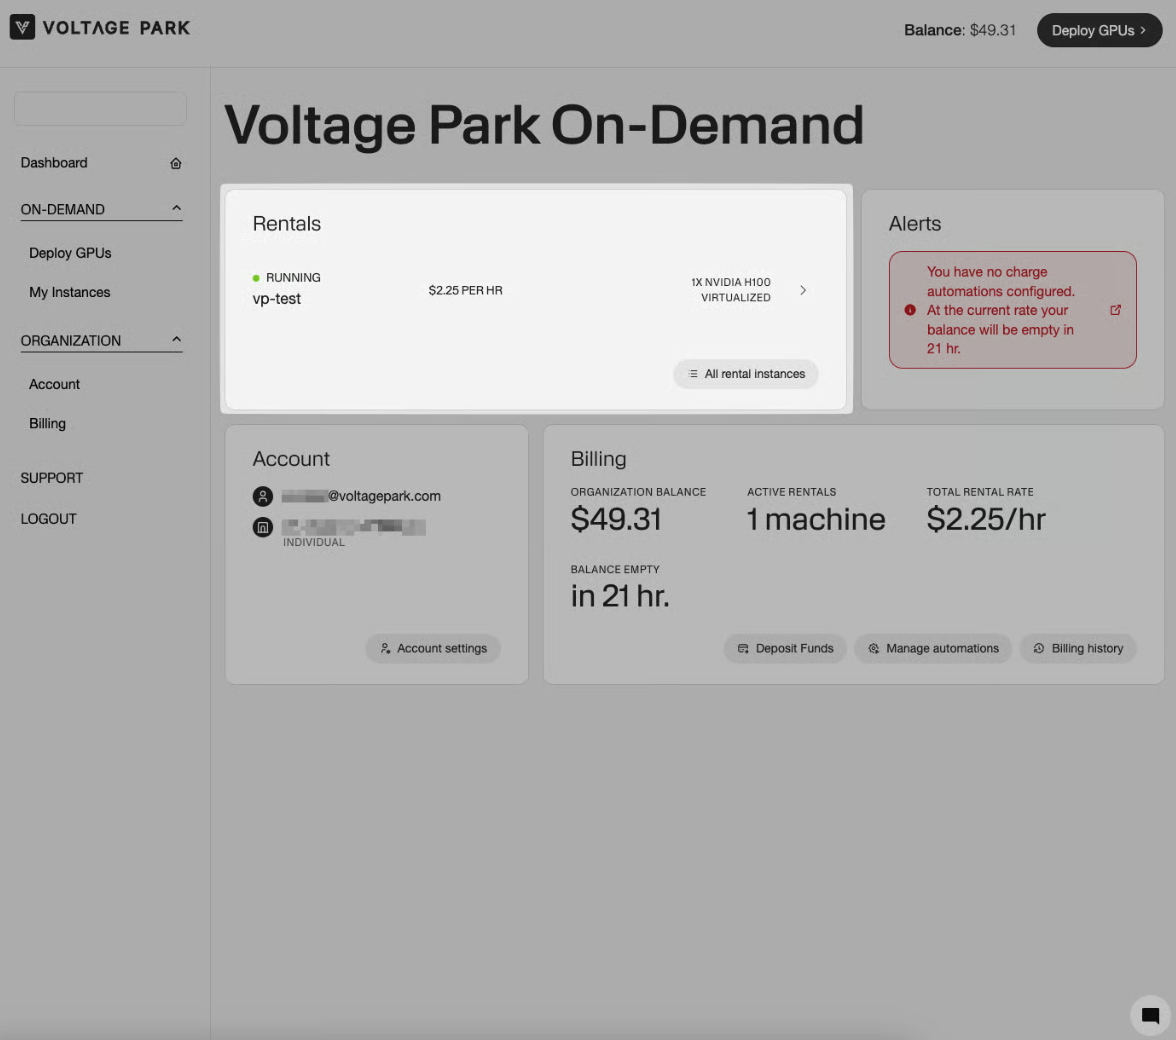1176x1040 pixels.
Task: Click the Dashboard home icon
Action: tap(176, 163)
